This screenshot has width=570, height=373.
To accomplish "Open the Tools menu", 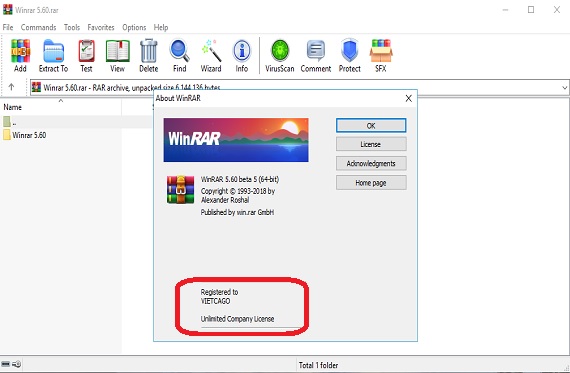I will coord(72,27).
